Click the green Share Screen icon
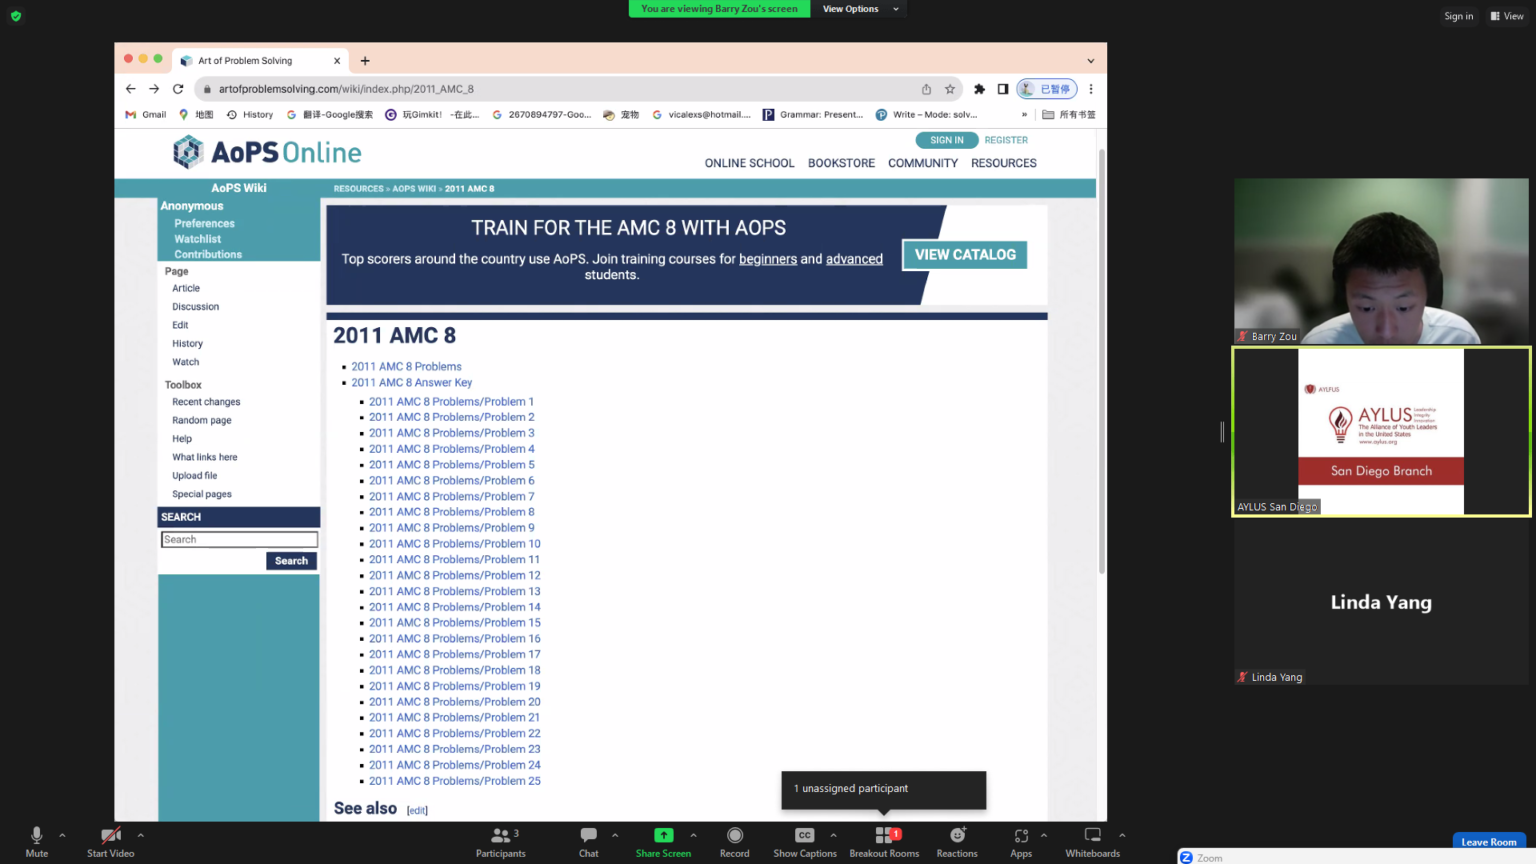This screenshot has width=1536, height=864. coord(664,835)
